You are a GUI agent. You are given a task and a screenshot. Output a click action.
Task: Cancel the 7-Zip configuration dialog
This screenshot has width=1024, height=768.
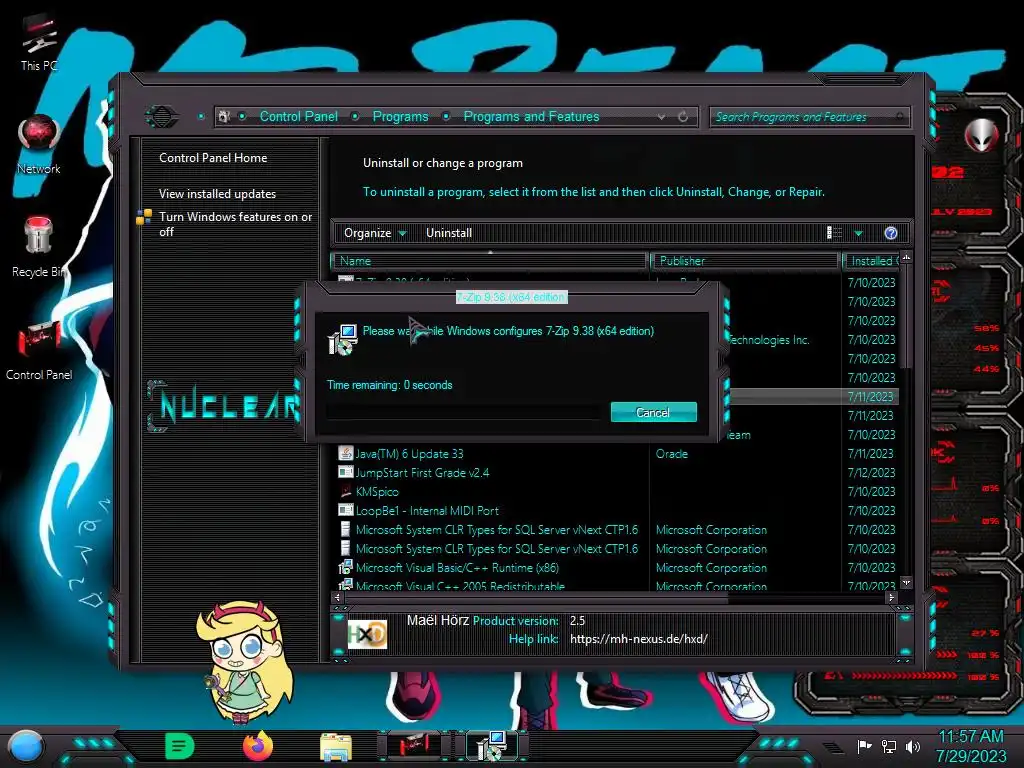(653, 412)
